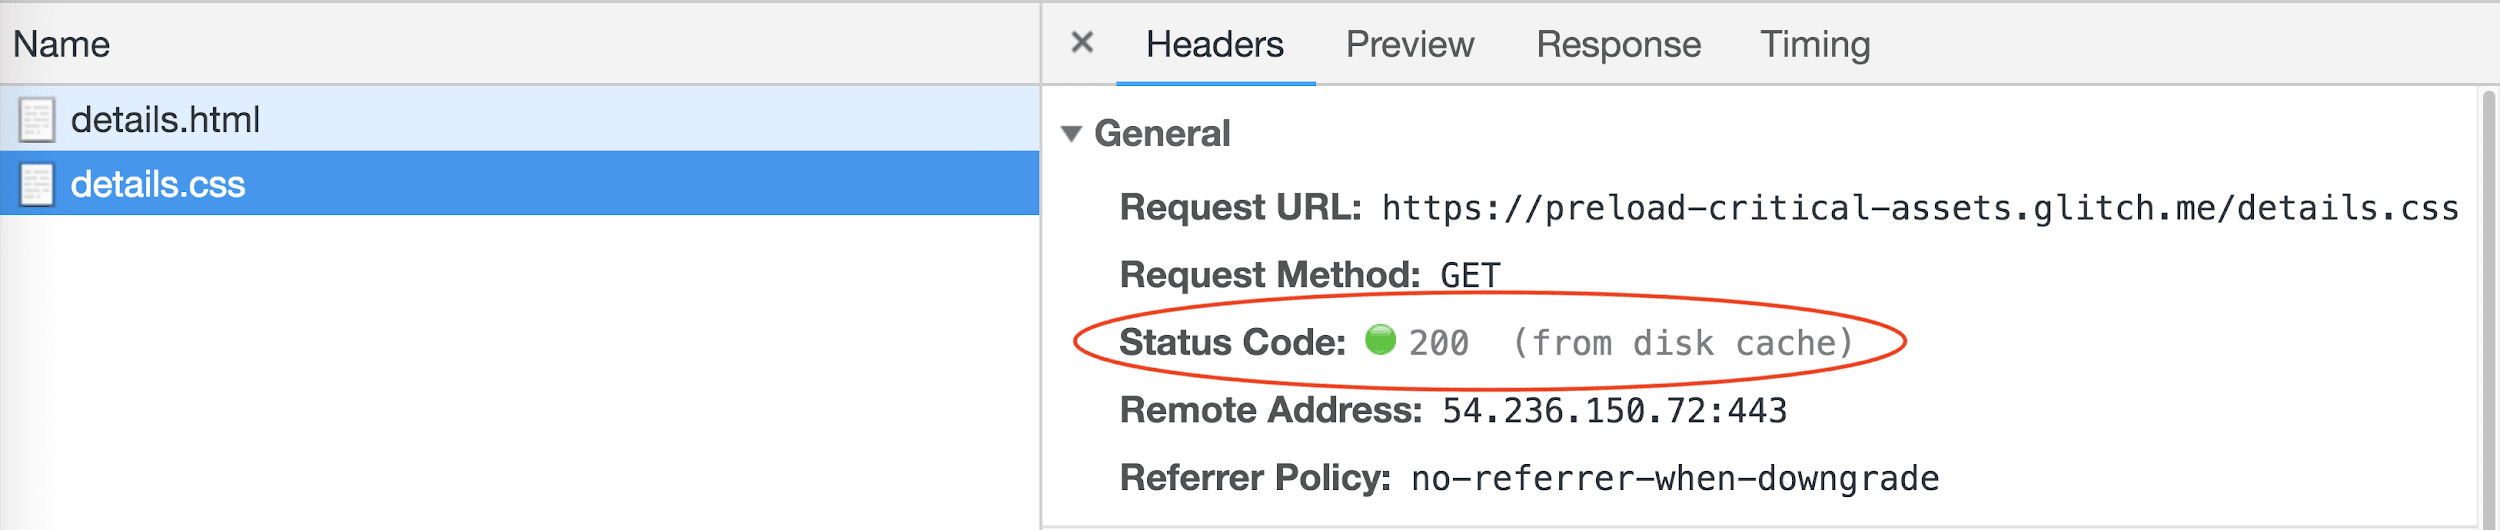
Task: Click the Request URL value
Action: point(1919,208)
